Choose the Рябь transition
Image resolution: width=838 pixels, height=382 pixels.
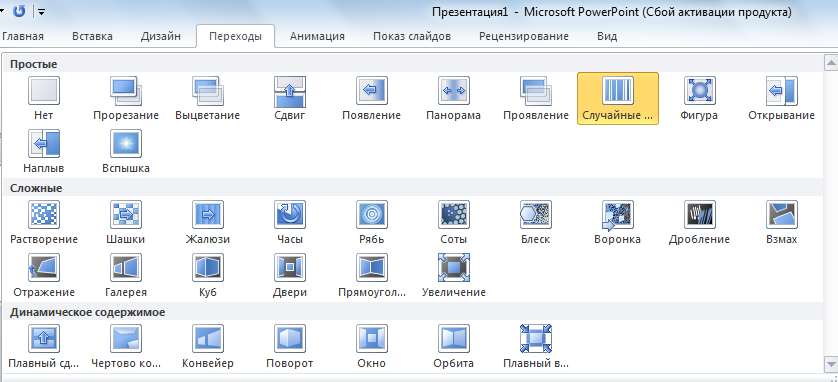click(x=371, y=222)
